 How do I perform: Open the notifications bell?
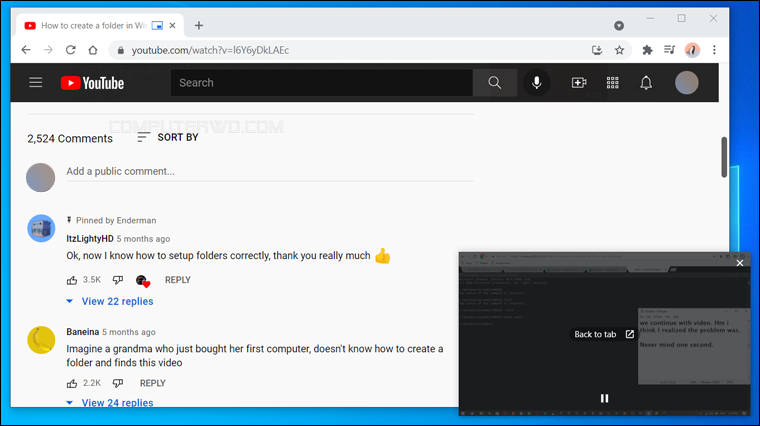[x=646, y=83]
